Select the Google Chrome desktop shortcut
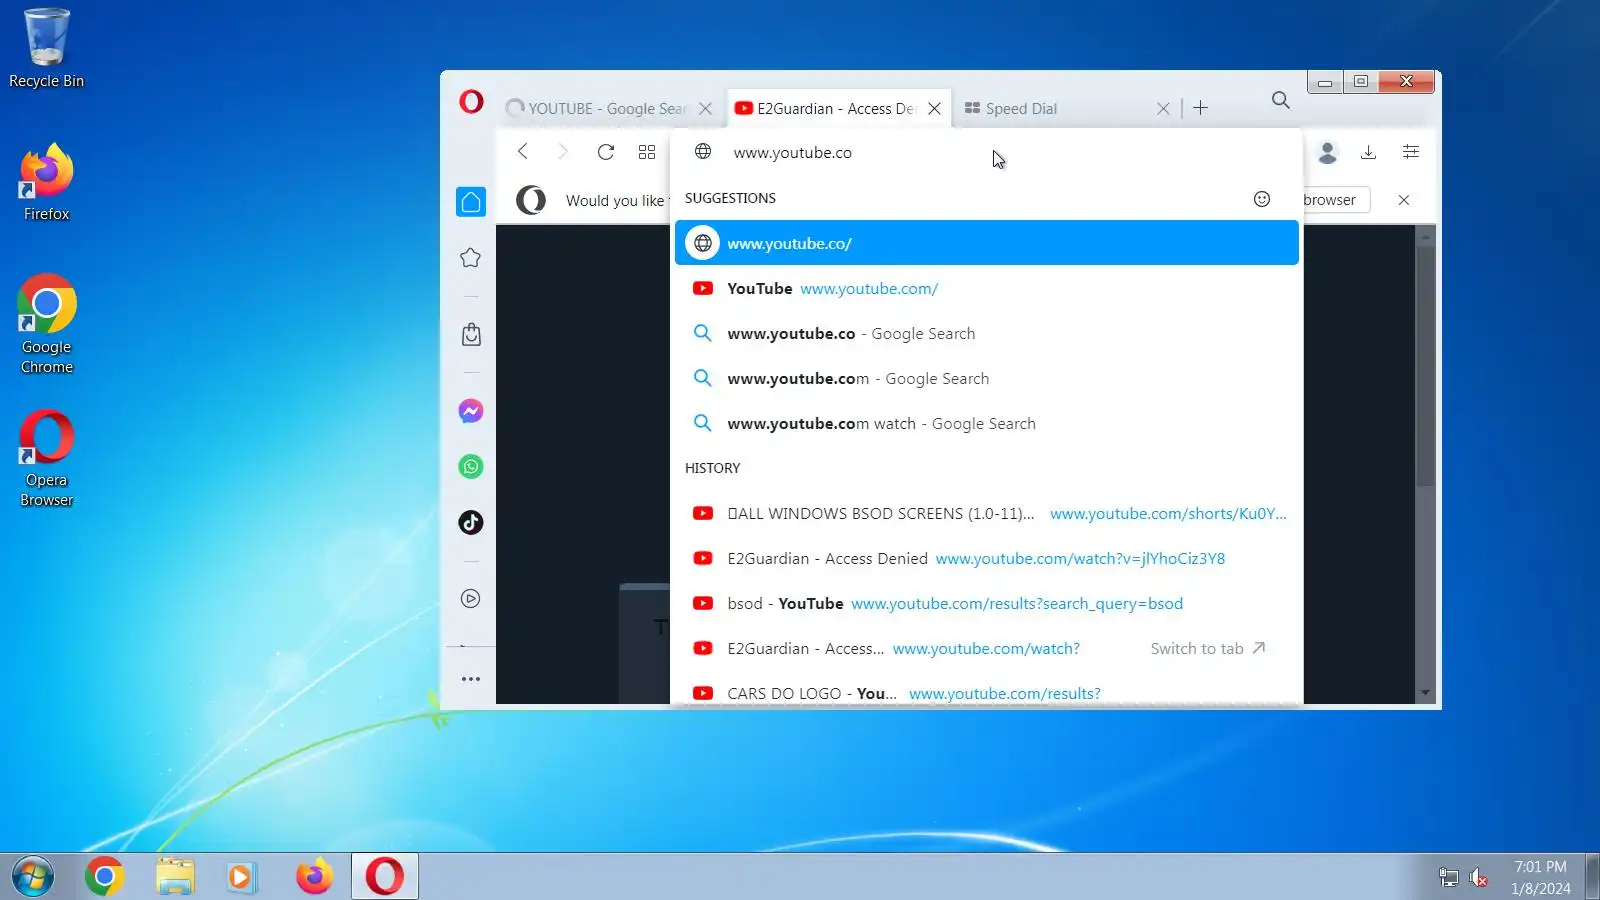Screen dimensions: 1600x900 46,324
